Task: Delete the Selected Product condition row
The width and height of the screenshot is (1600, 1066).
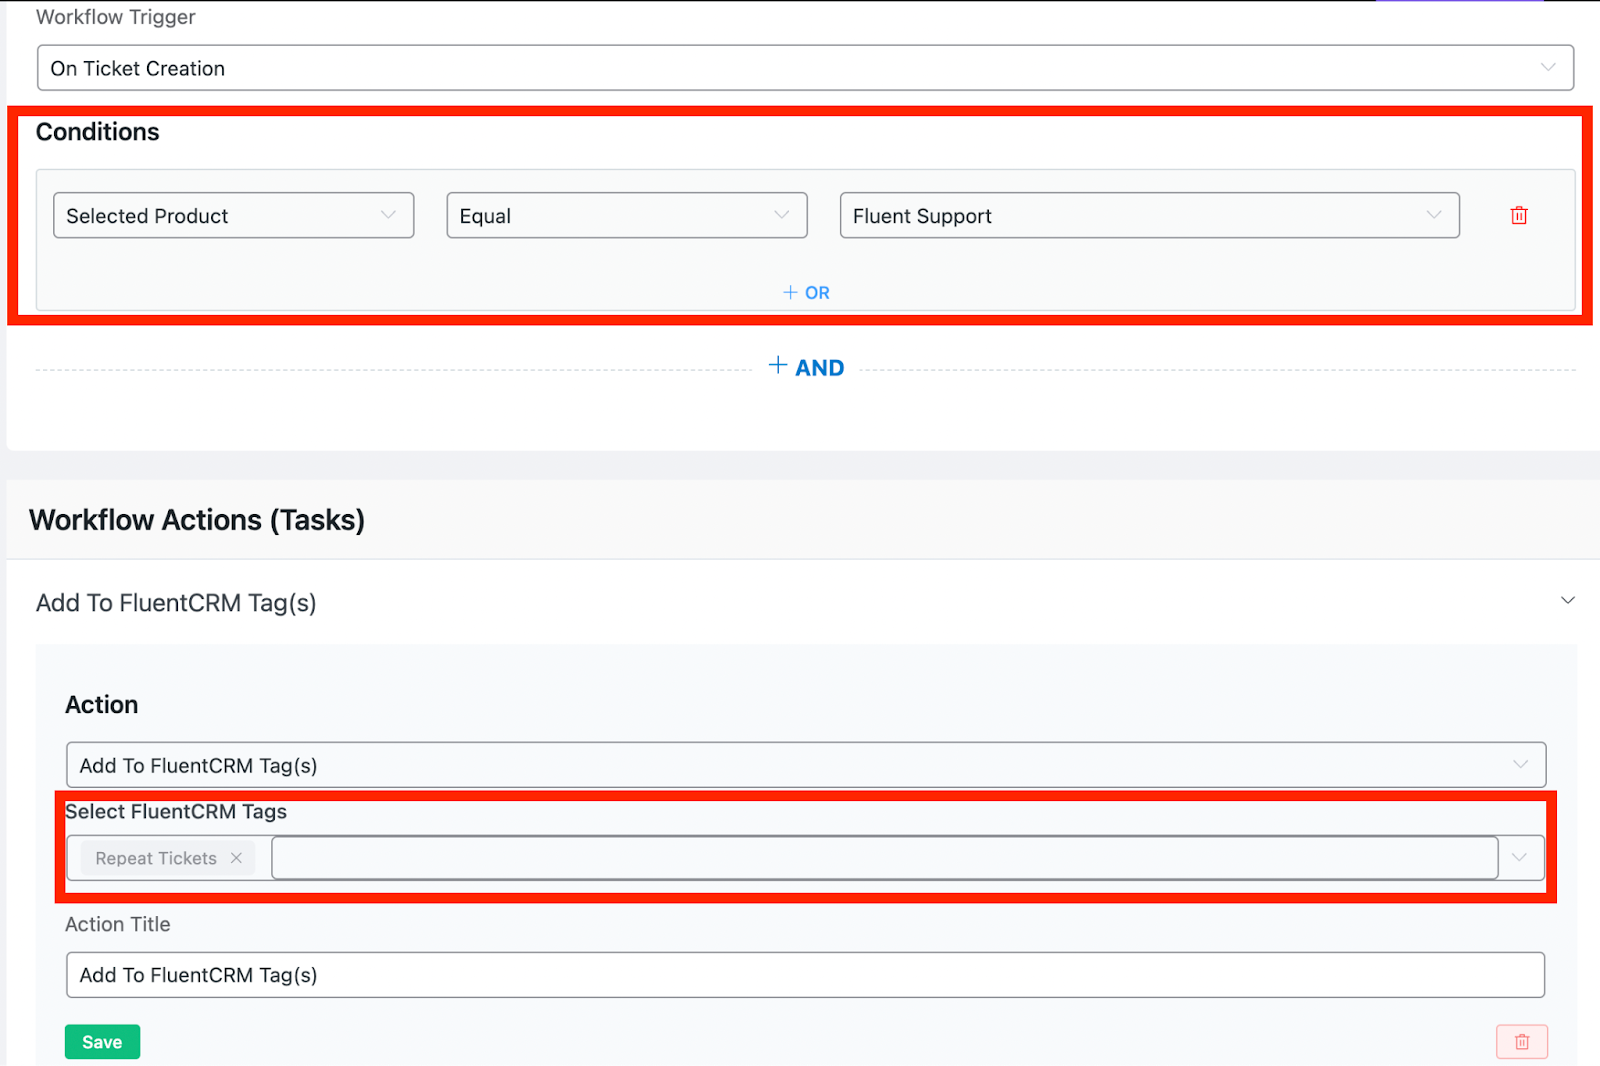Action: tap(1519, 215)
